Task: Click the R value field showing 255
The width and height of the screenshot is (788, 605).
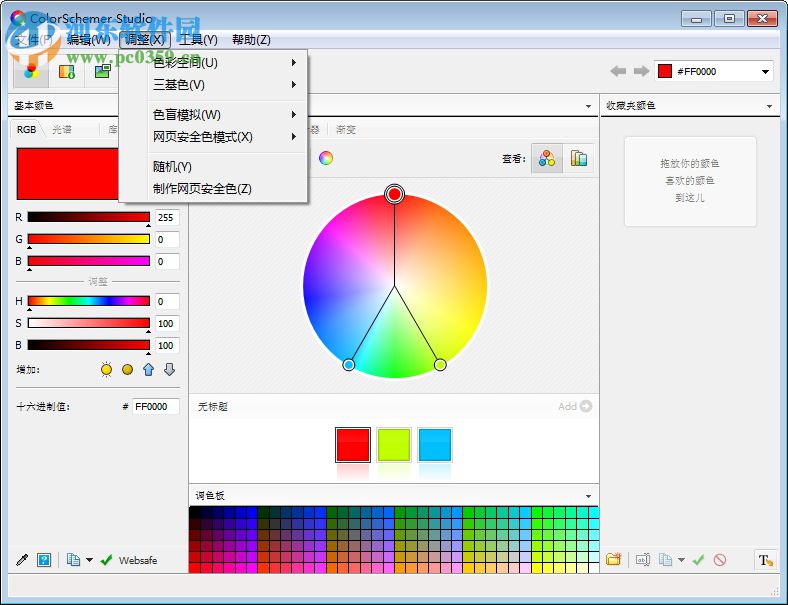Action: pyautogui.click(x=167, y=218)
